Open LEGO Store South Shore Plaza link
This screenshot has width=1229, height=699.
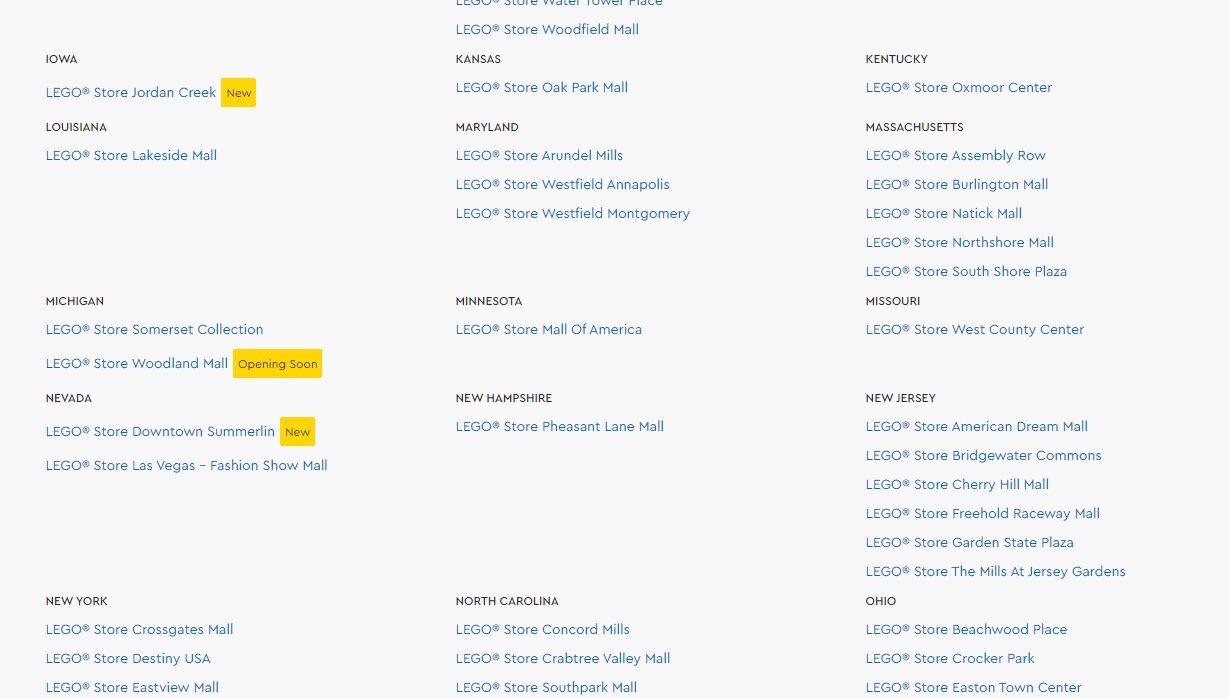966,271
